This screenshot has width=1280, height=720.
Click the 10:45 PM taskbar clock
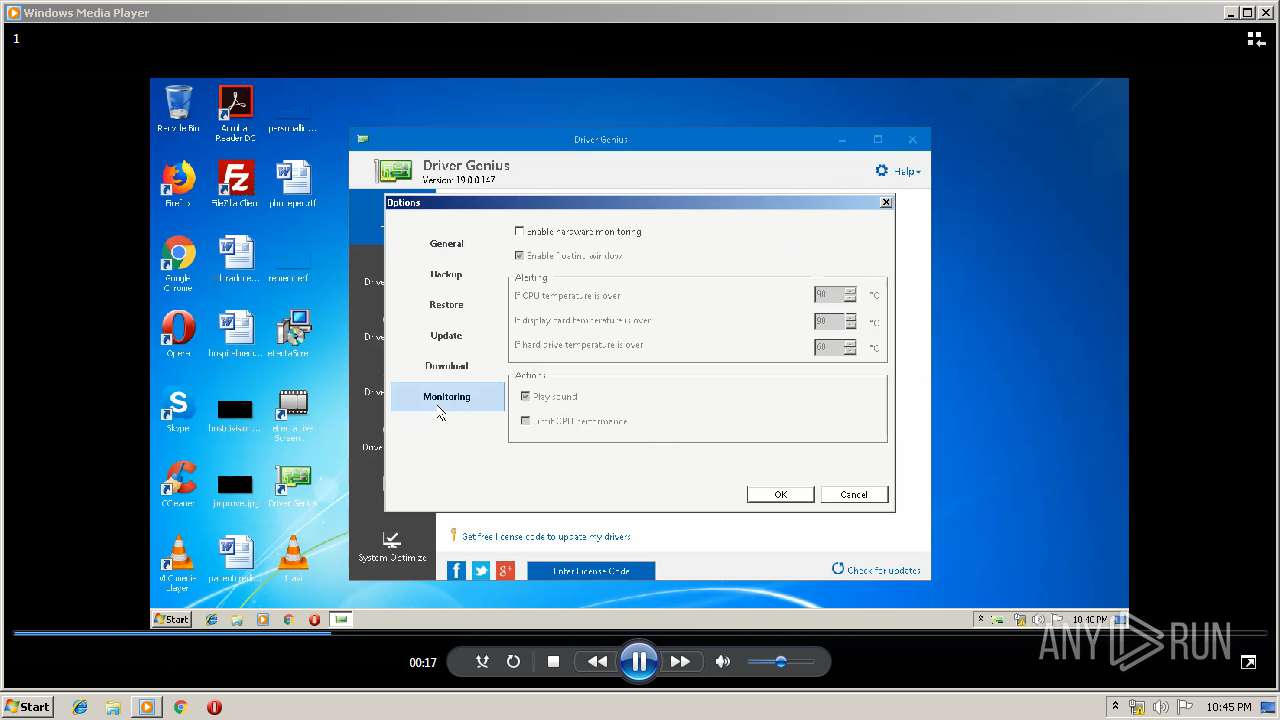click(x=1229, y=707)
